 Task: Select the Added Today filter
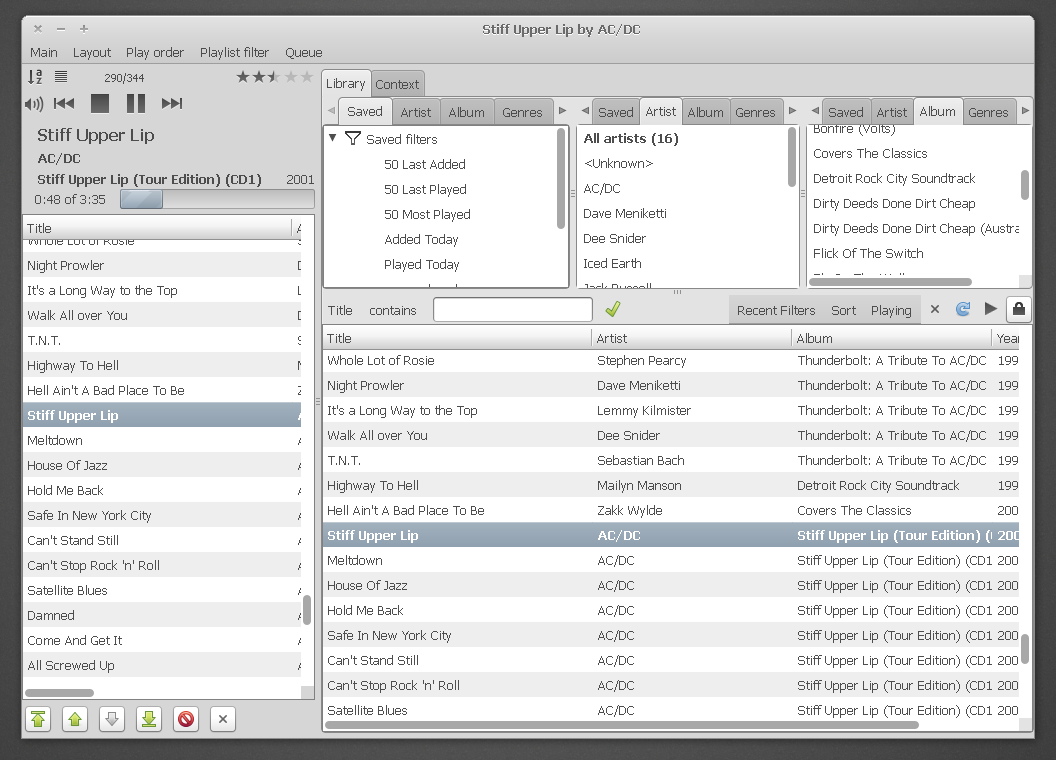pos(421,239)
